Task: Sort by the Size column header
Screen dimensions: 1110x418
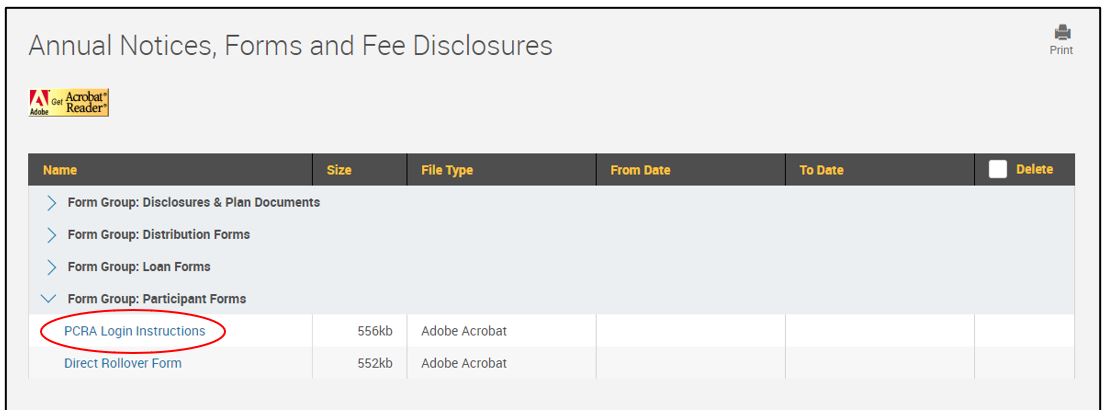Action: pyautogui.click(x=339, y=170)
